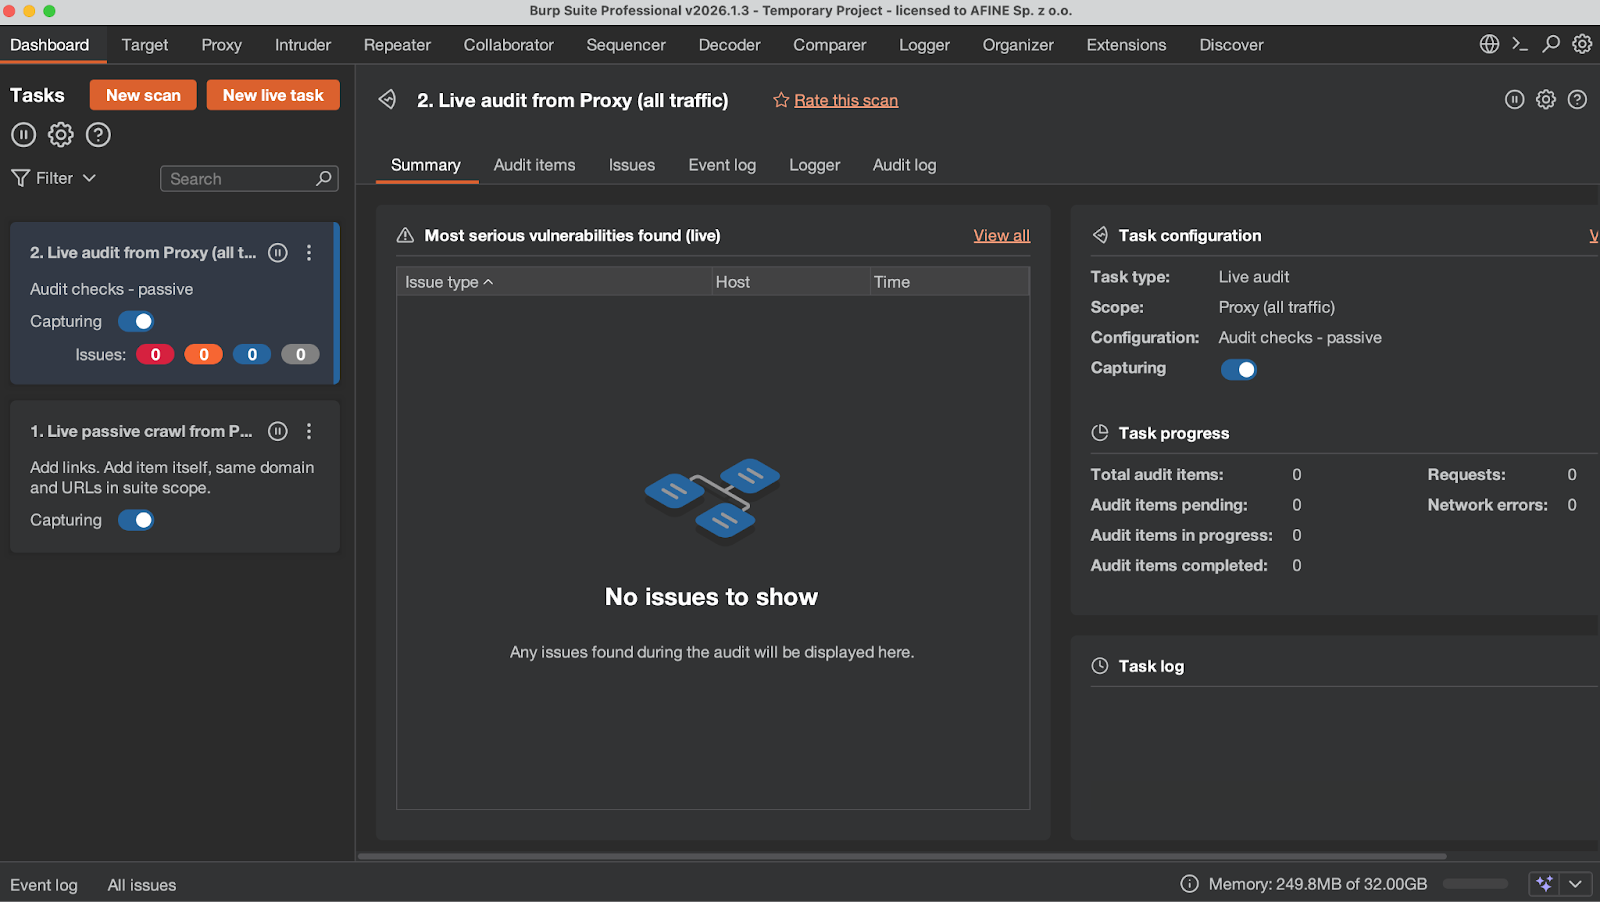The width and height of the screenshot is (1600, 902).
Task: Toggle Capturing on Live audit task card
Action: tap(136, 321)
